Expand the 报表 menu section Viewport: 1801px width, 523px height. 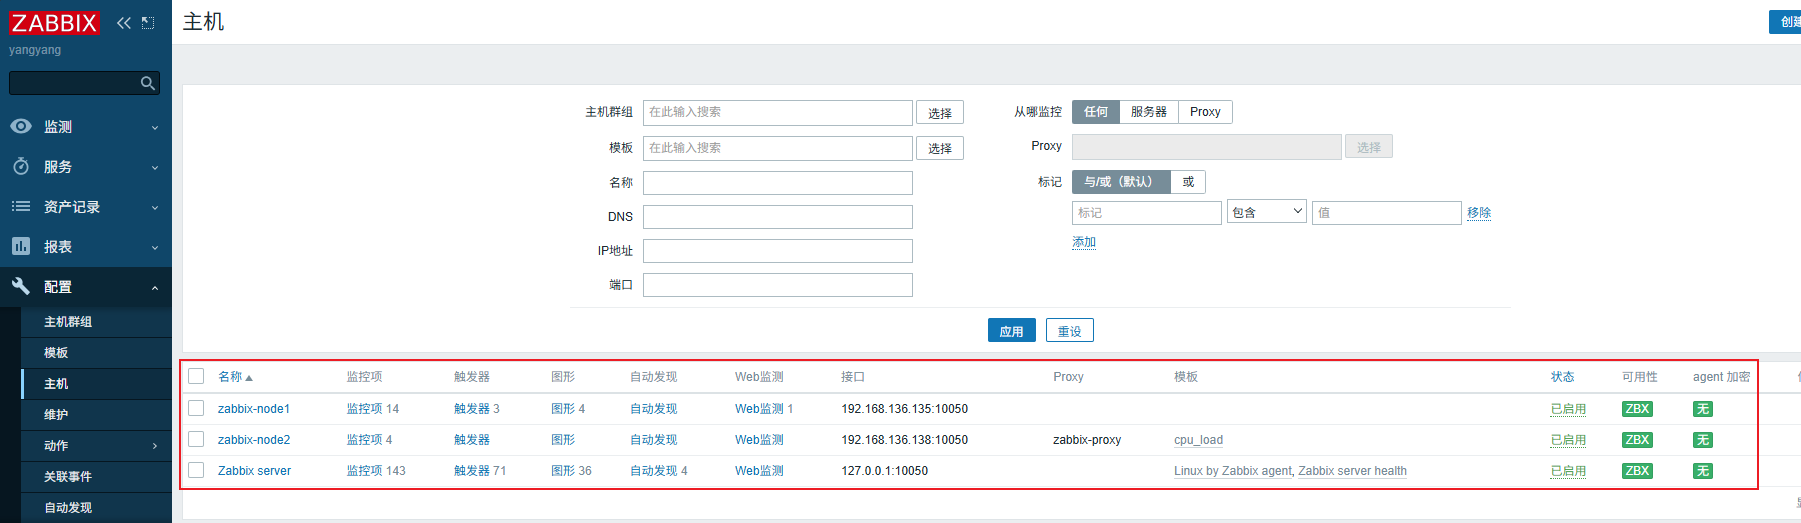[x=155, y=247]
